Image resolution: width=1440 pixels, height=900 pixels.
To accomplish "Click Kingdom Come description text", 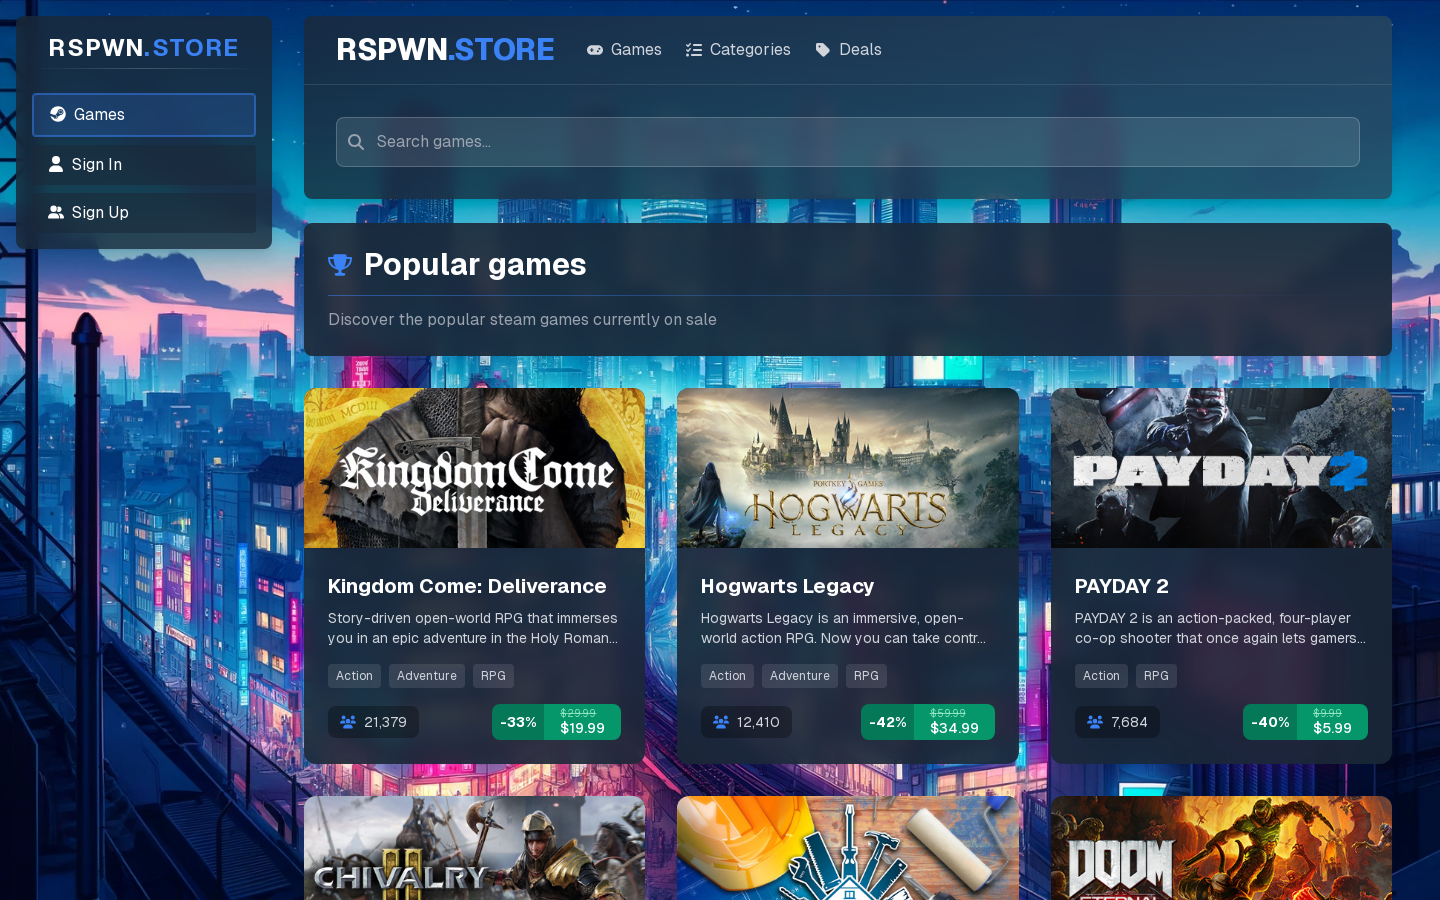I will (x=473, y=628).
